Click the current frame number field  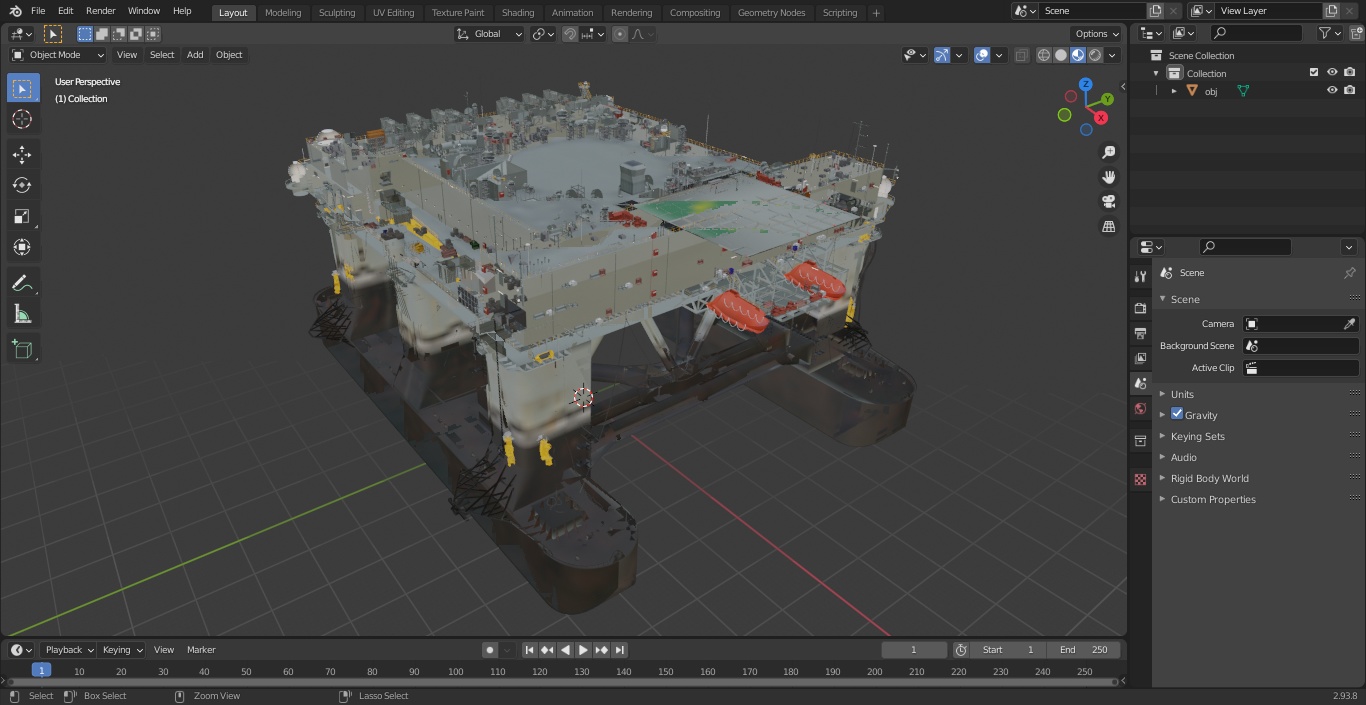click(x=913, y=650)
